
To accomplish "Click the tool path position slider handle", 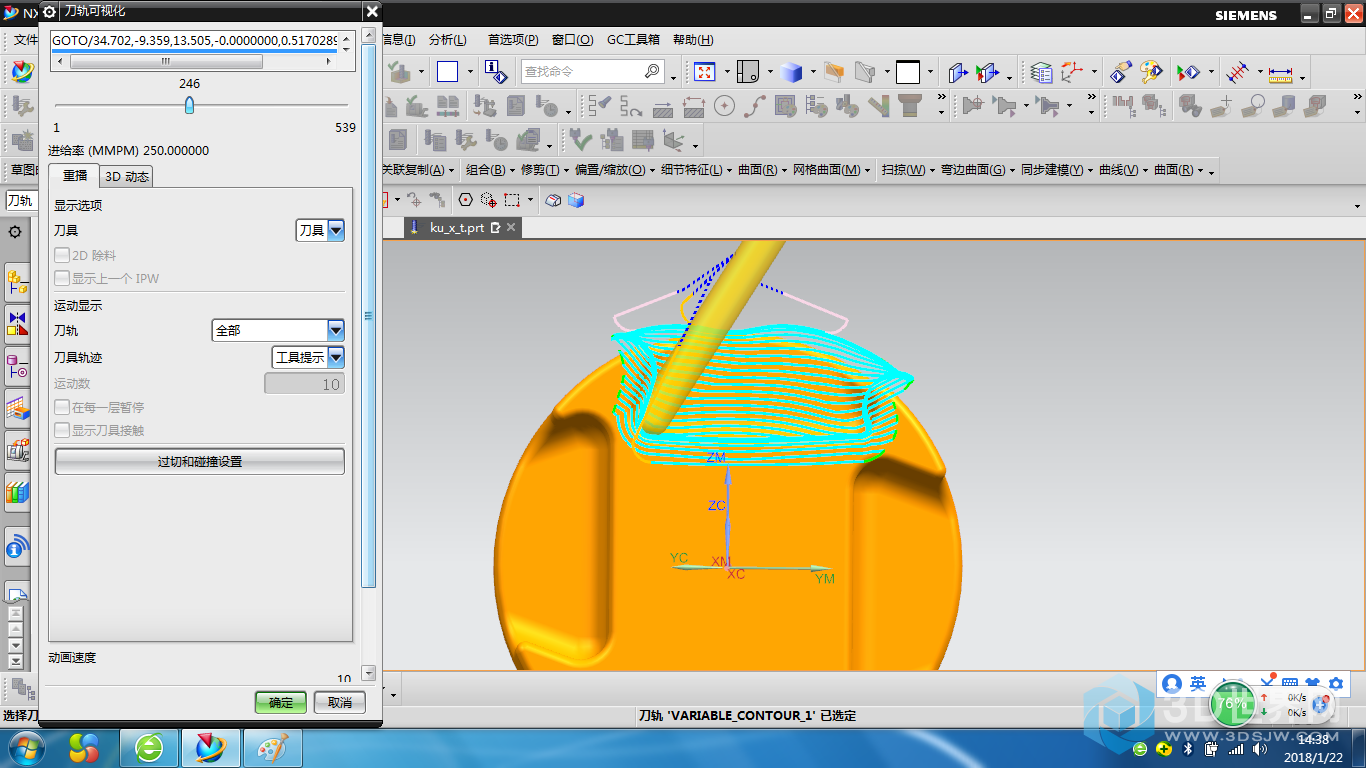I will click(189, 105).
